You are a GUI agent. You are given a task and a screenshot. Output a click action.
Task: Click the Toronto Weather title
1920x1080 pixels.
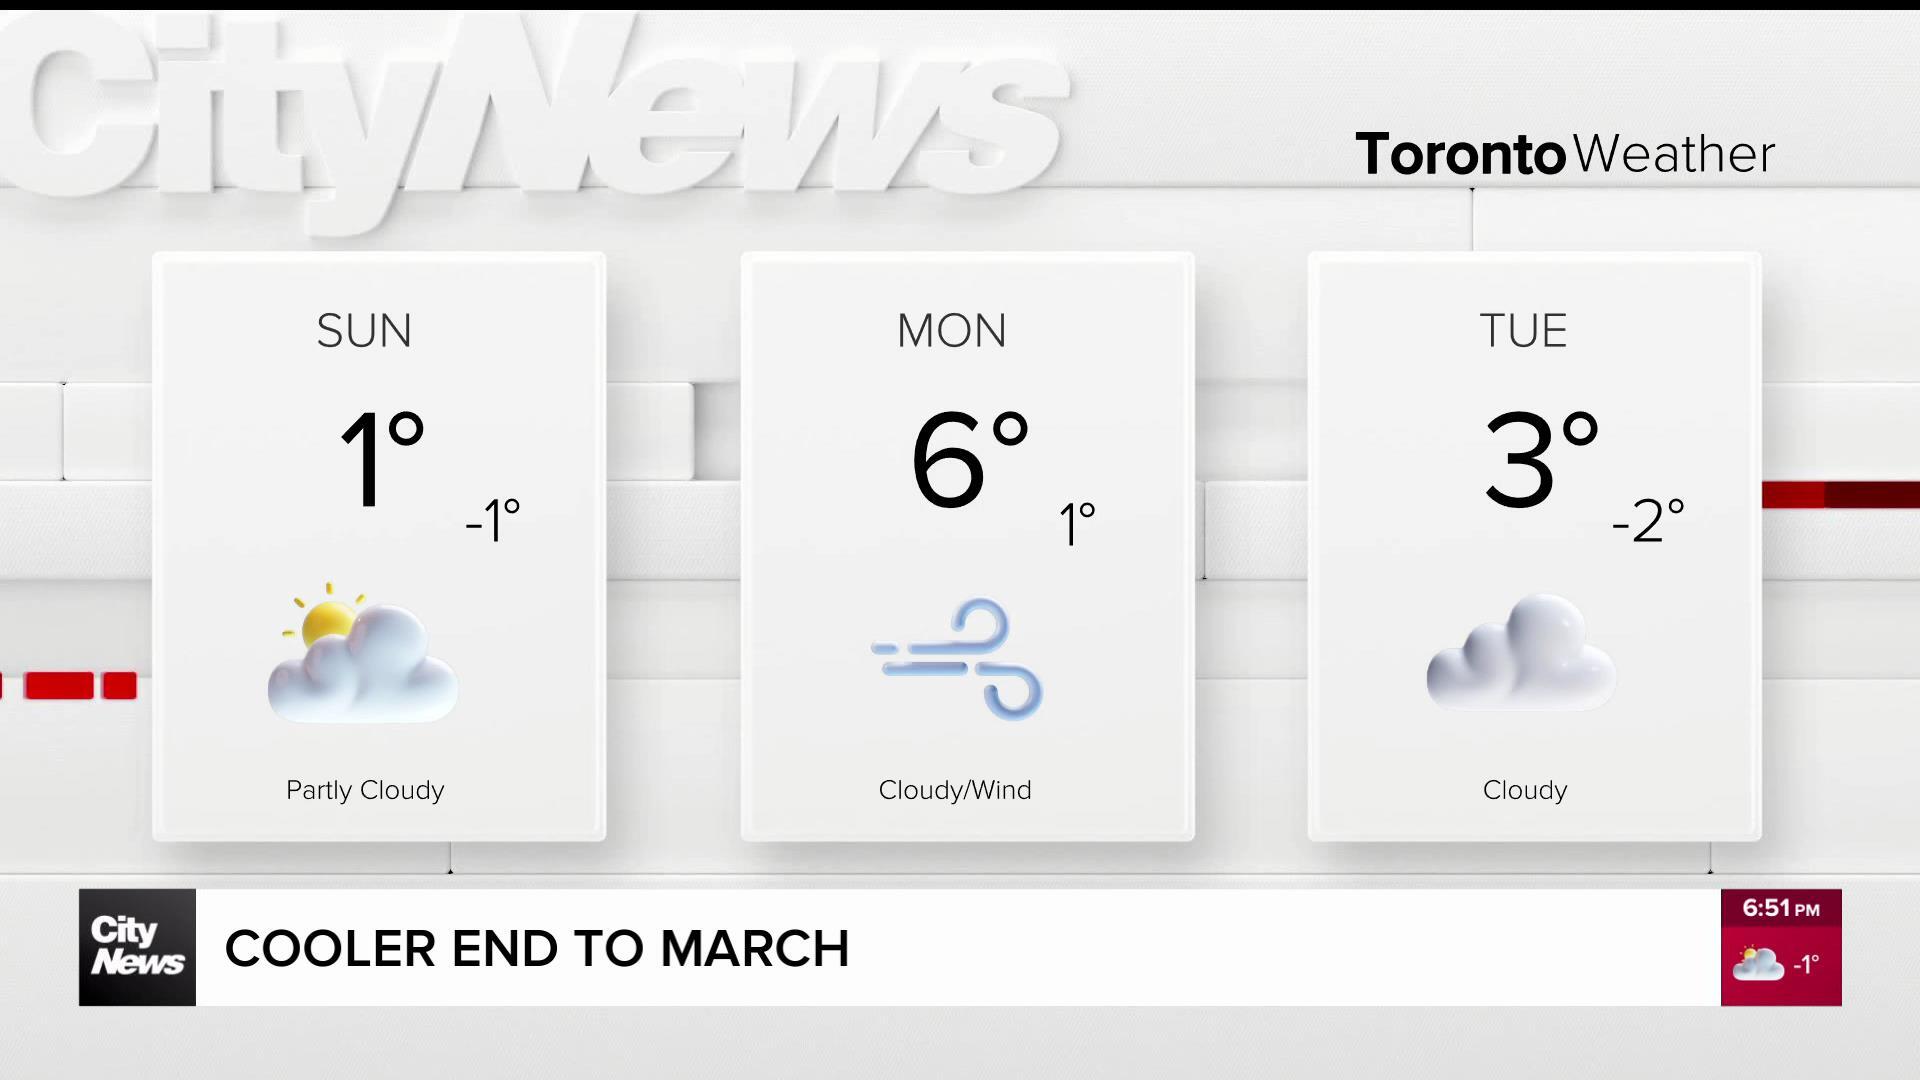coord(1564,154)
